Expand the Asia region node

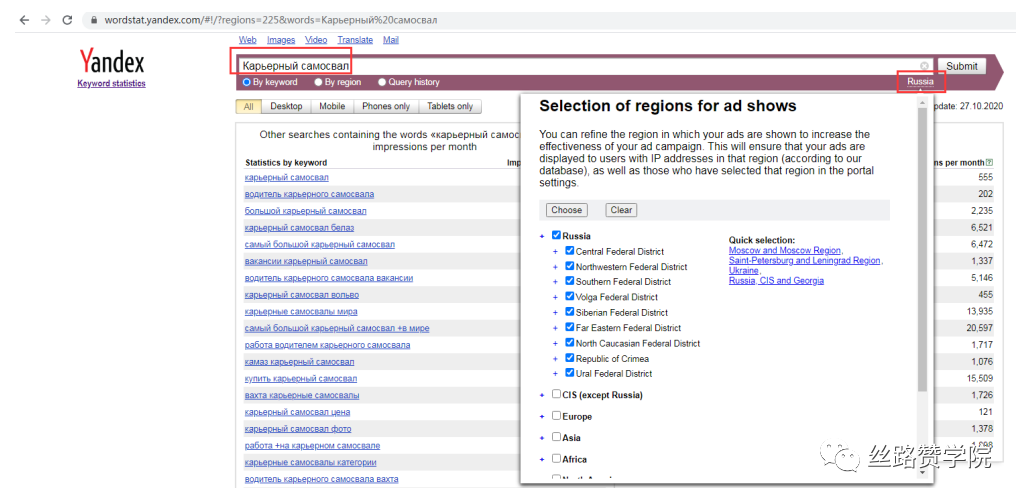pos(542,437)
